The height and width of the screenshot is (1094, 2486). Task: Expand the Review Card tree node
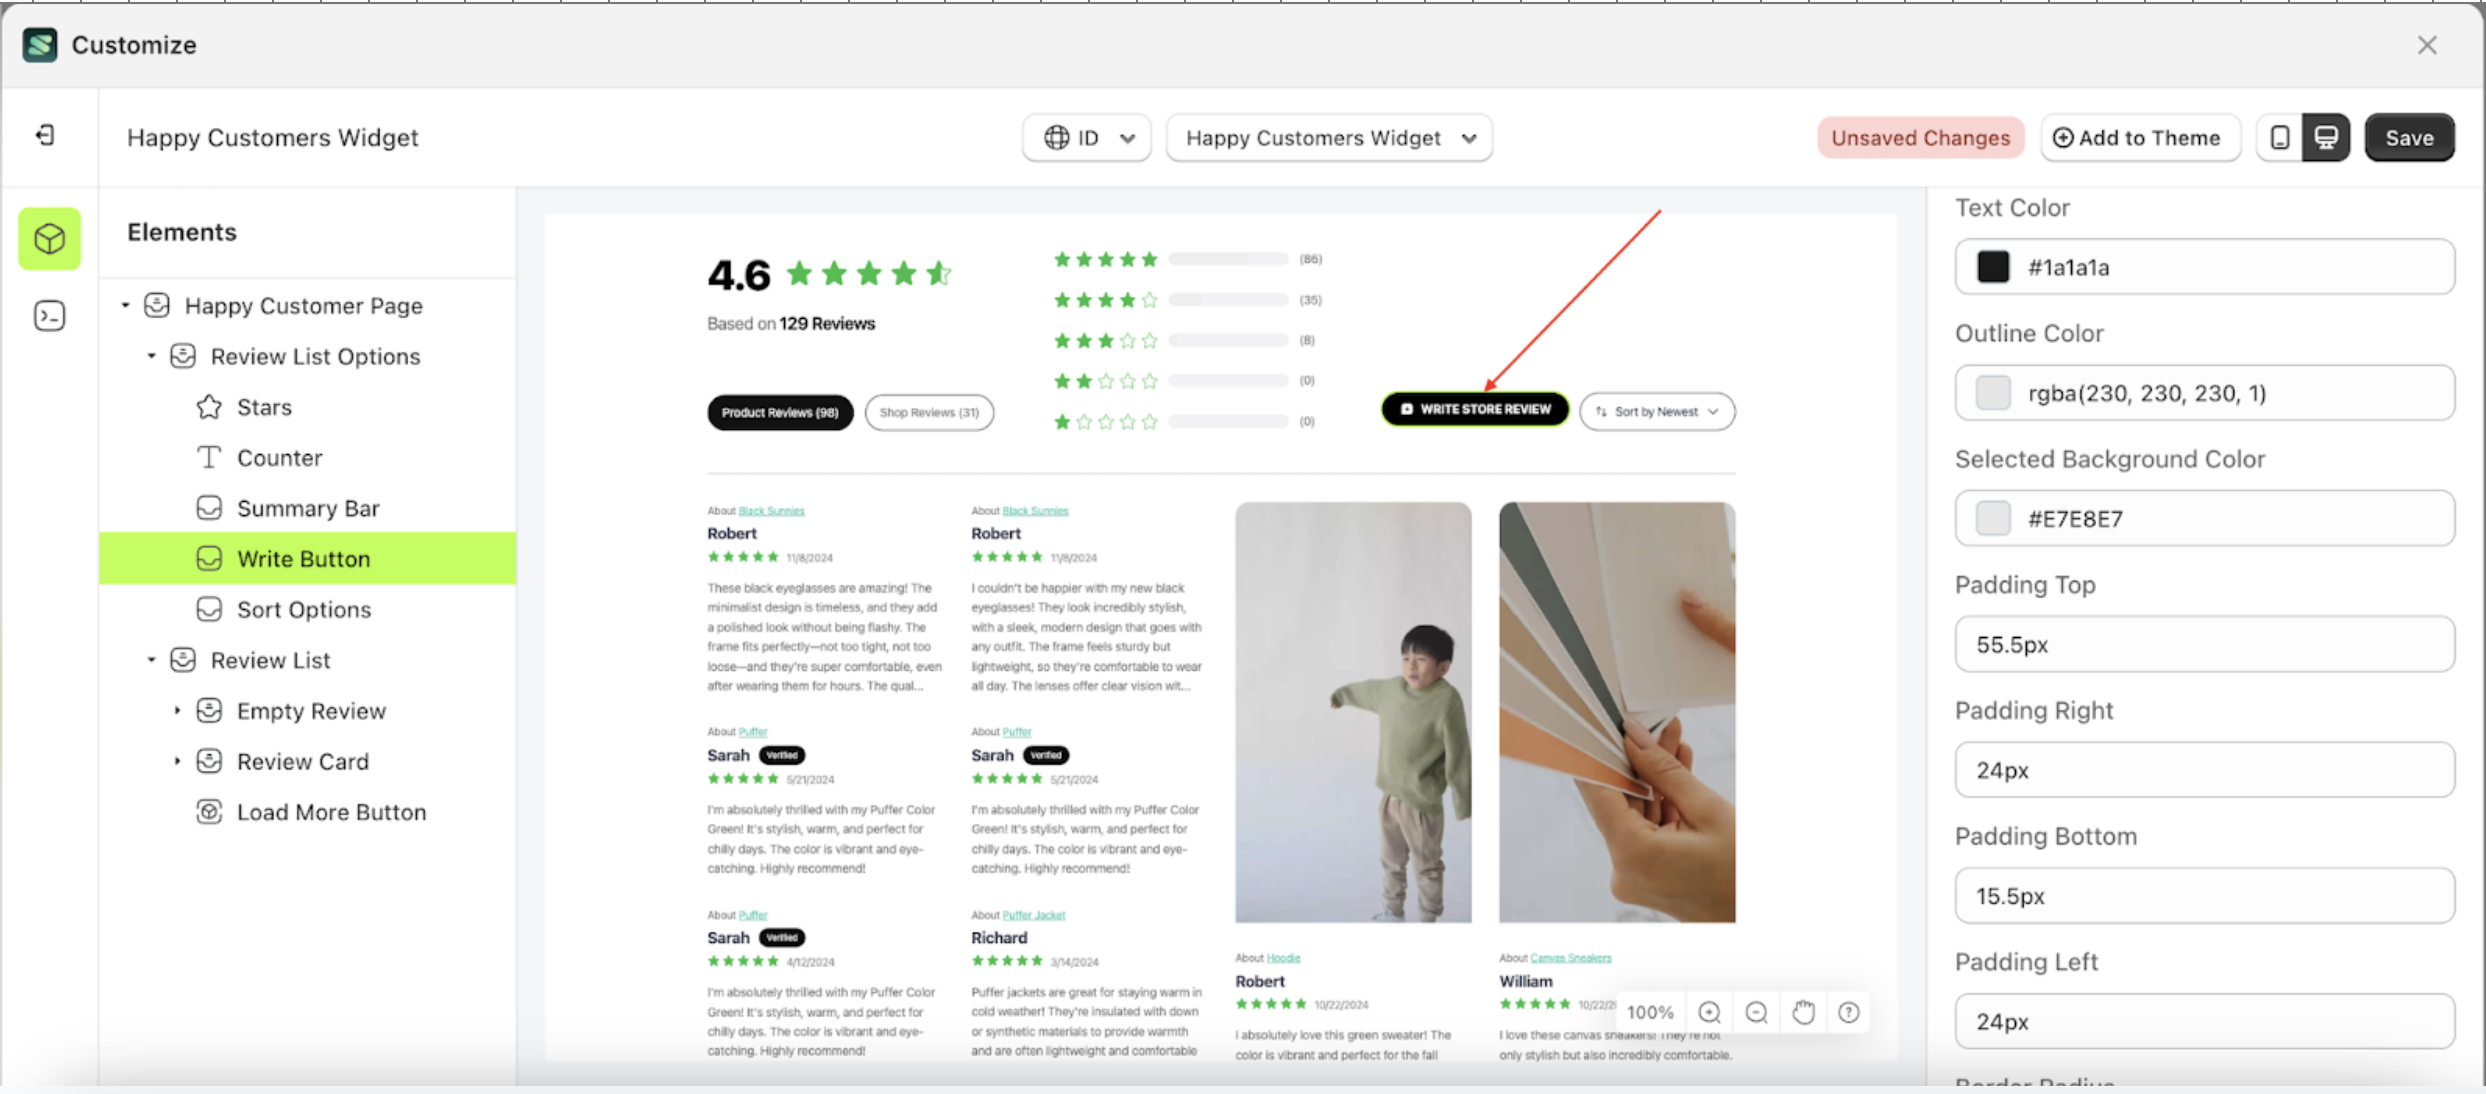tap(178, 761)
